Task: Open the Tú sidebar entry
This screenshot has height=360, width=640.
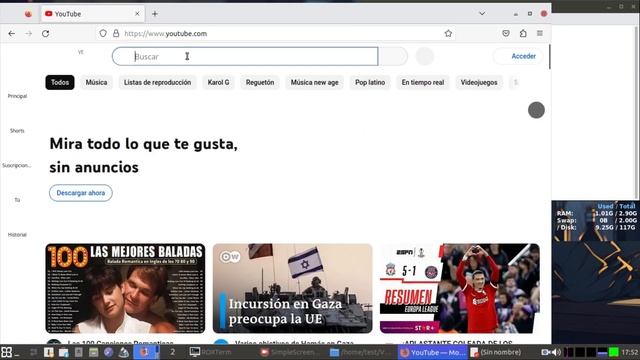Action: (17, 200)
